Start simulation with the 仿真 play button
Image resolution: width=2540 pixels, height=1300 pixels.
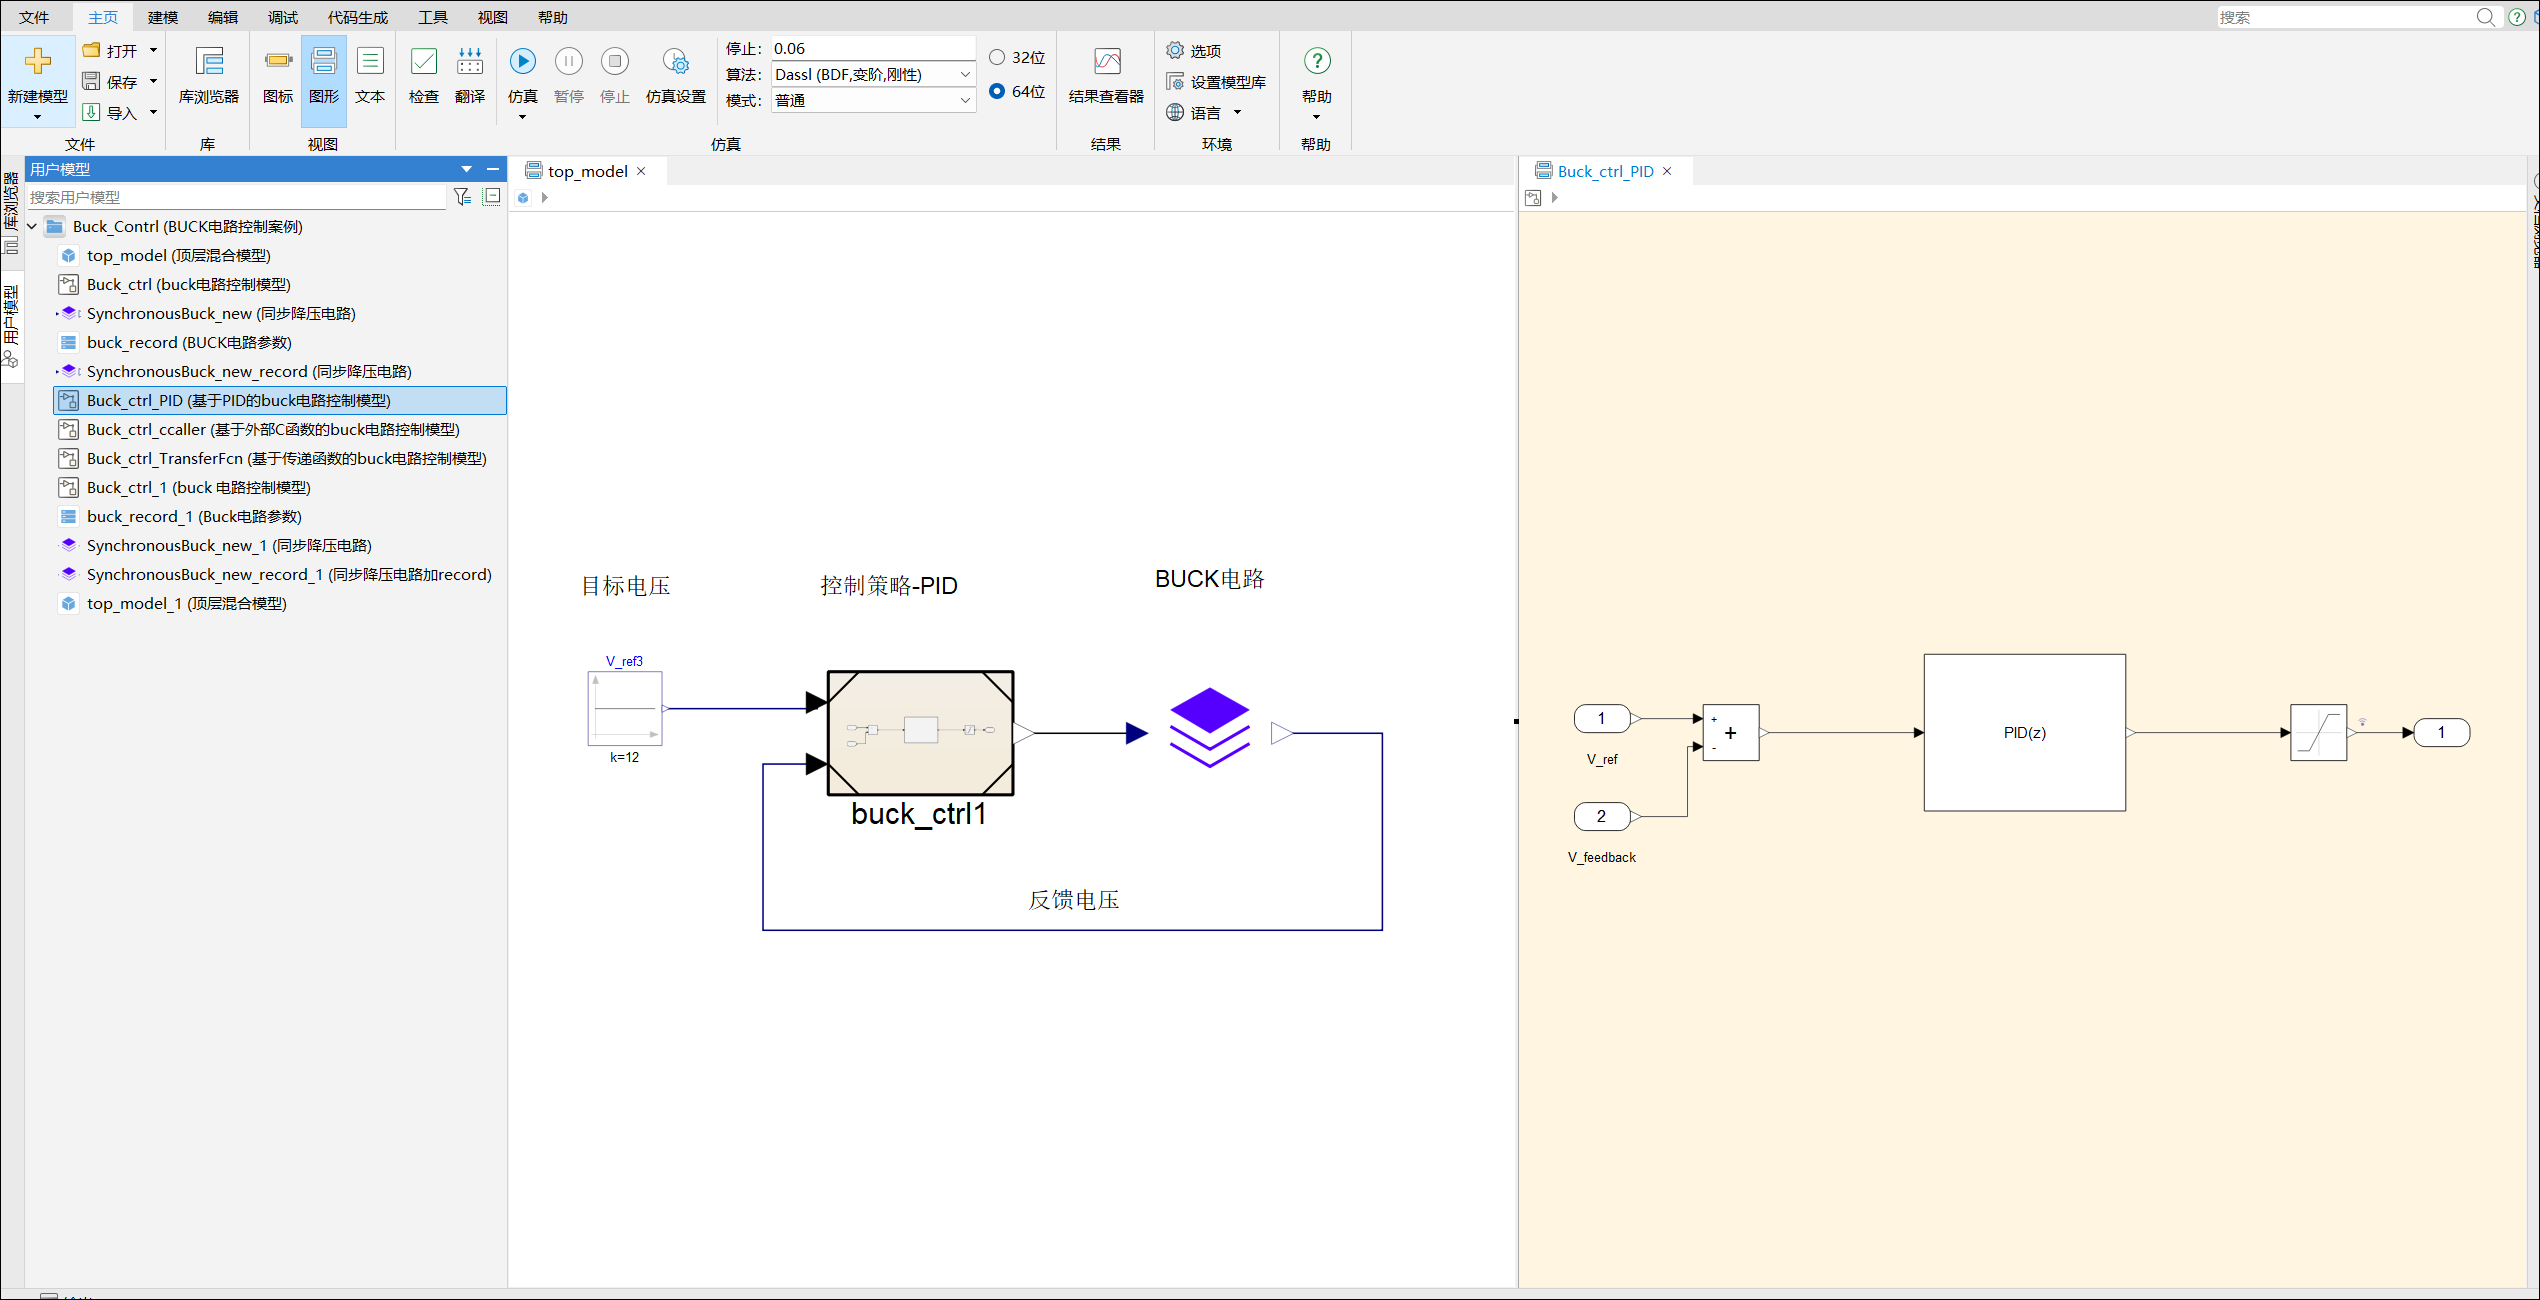[x=522, y=63]
